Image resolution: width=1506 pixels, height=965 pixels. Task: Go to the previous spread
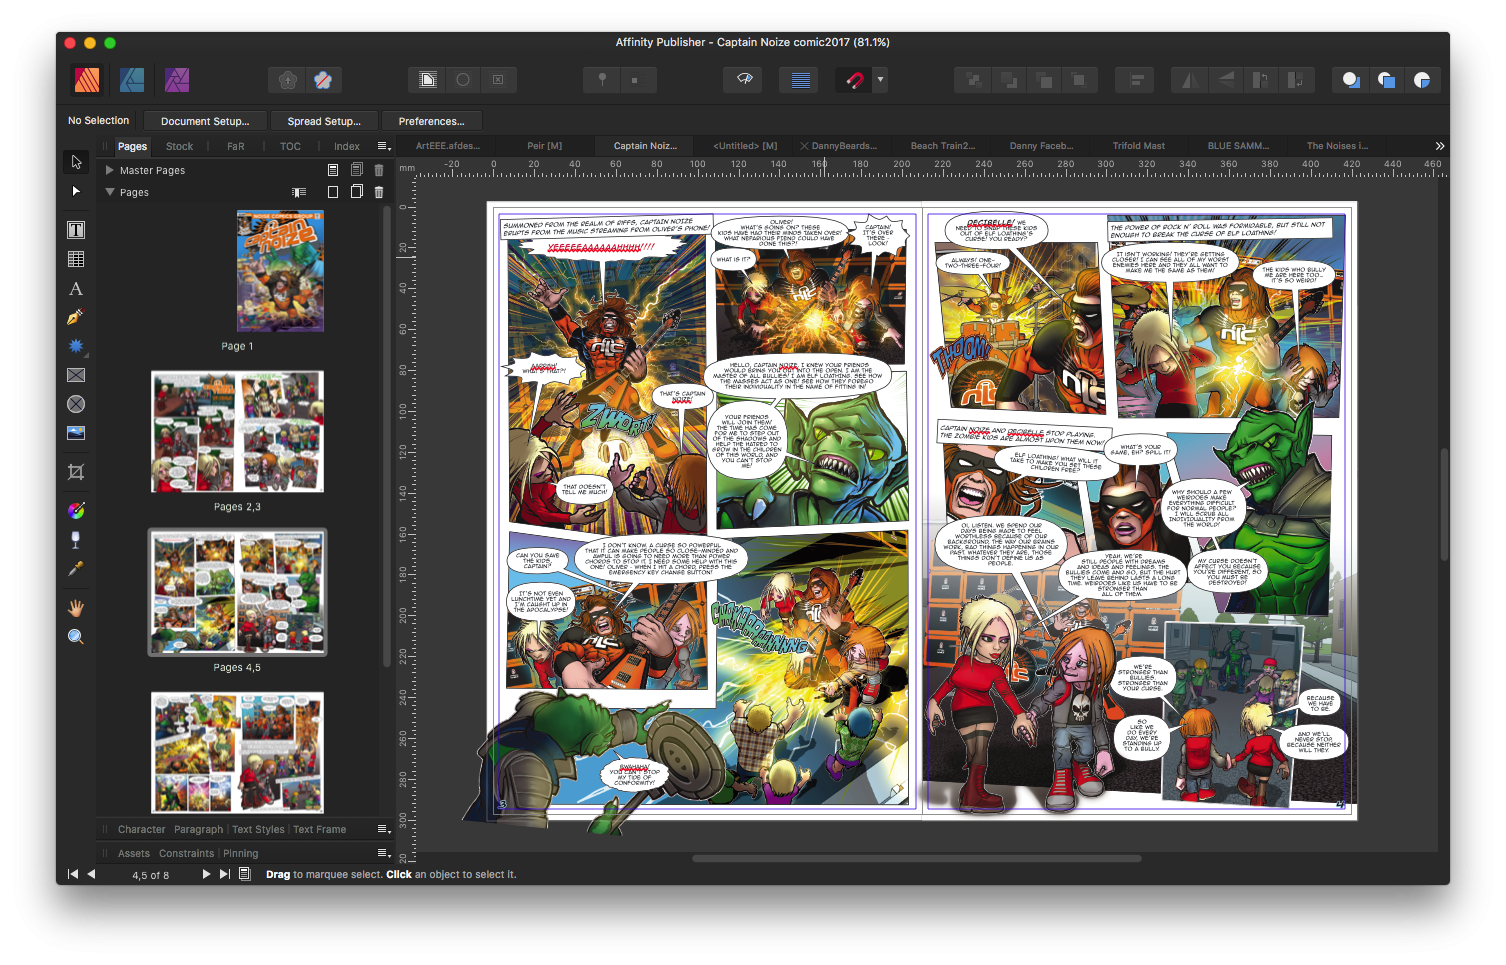91,874
